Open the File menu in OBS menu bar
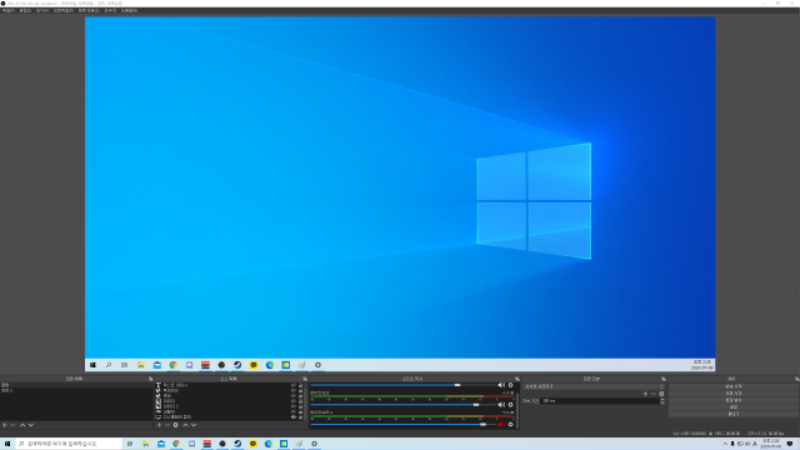The height and width of the screenshot is (450, 800). [x=8, y=10]
